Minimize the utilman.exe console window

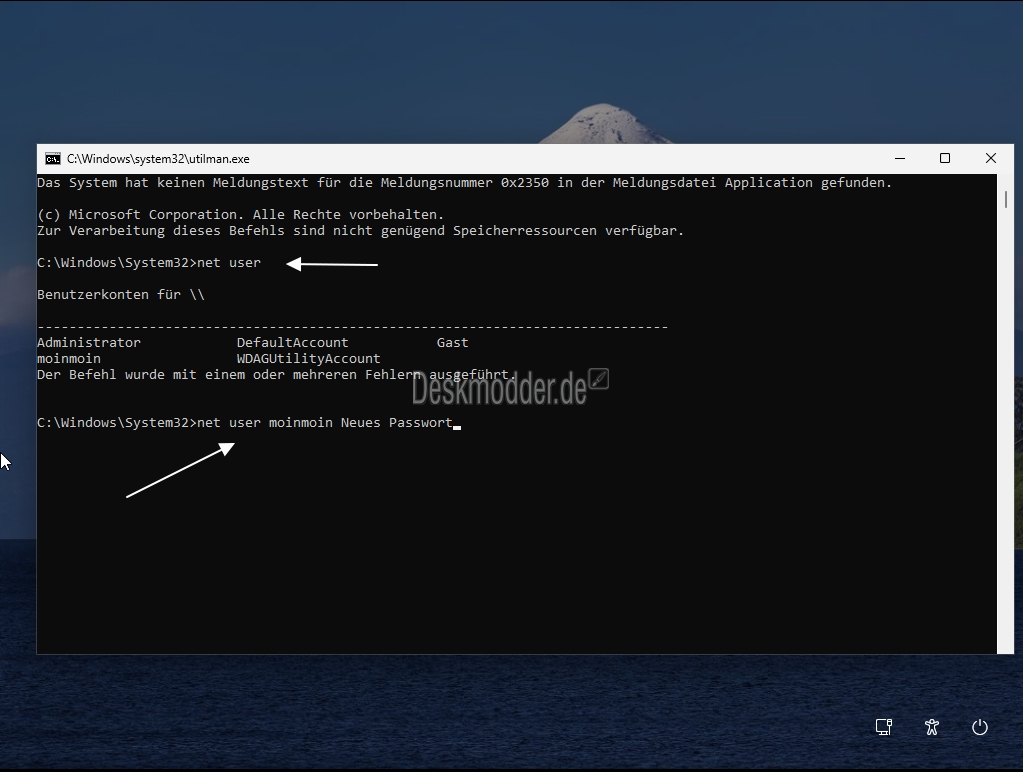click(x=900, y=159)
